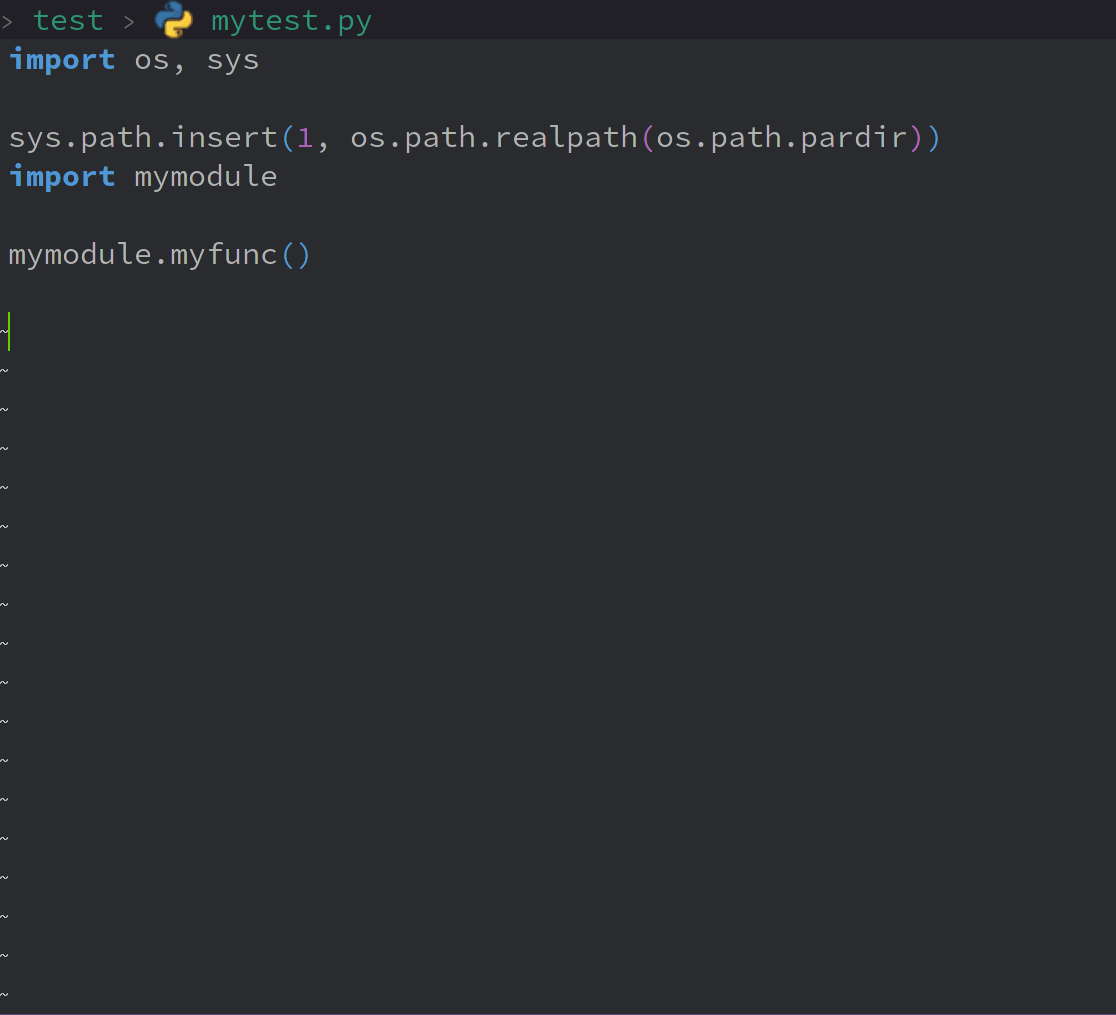Expand the first breadcrumb chevron at line start
1116x1015 pixels.
8,19
